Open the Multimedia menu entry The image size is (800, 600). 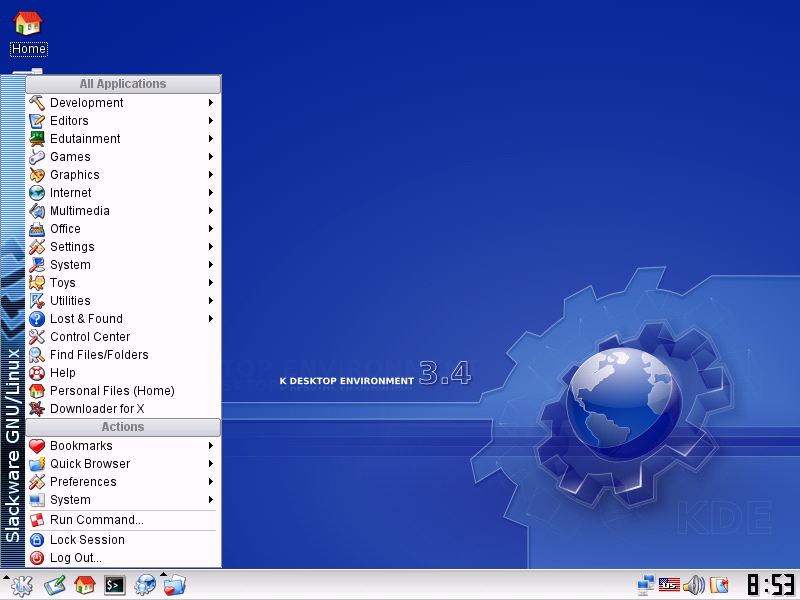(x=123, y=211)
